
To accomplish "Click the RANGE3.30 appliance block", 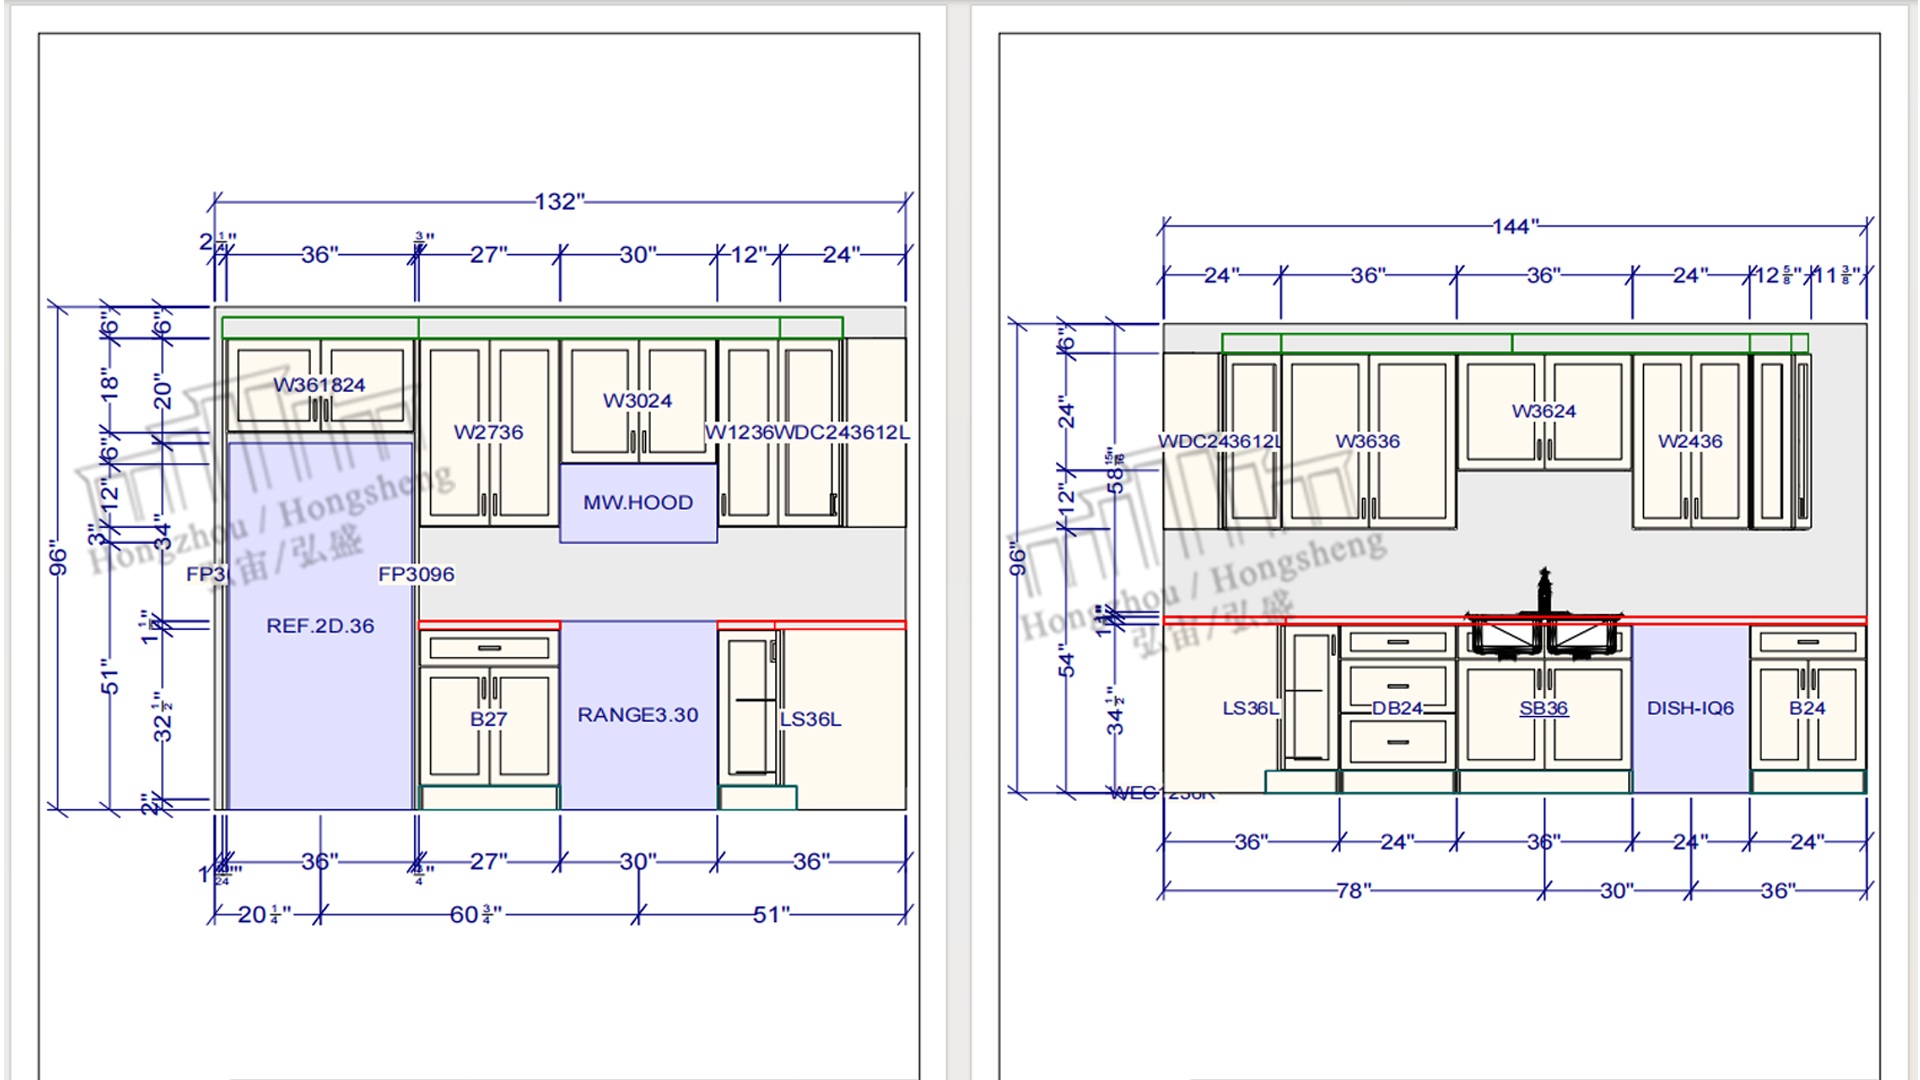I will click(x=638, y=715).
